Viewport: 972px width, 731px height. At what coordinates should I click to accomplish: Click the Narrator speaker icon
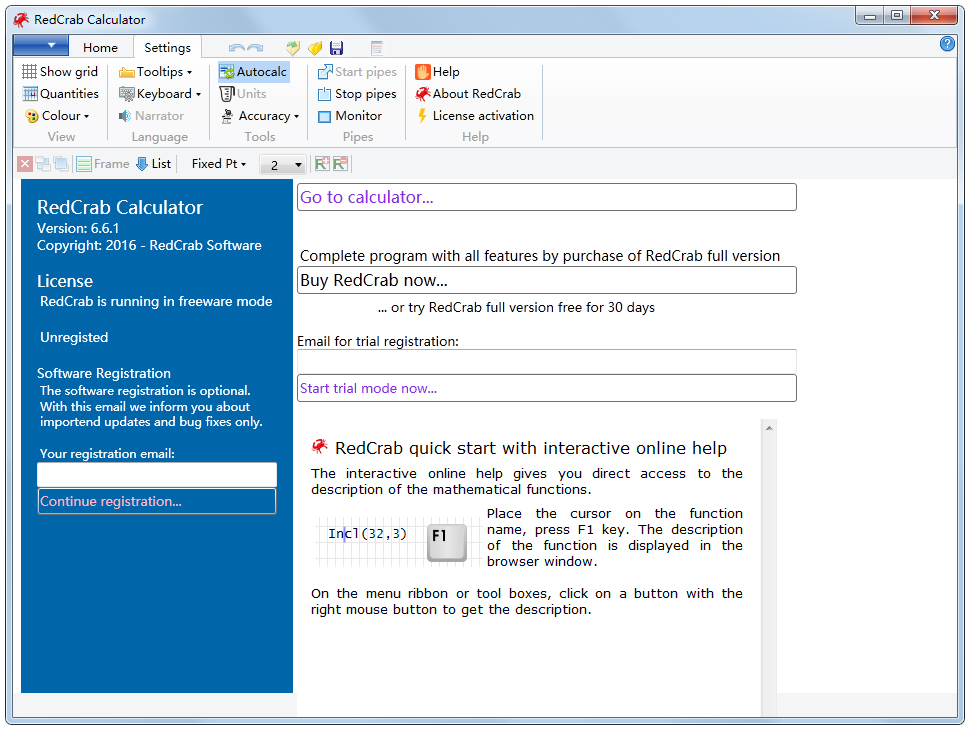coord(125,116)
